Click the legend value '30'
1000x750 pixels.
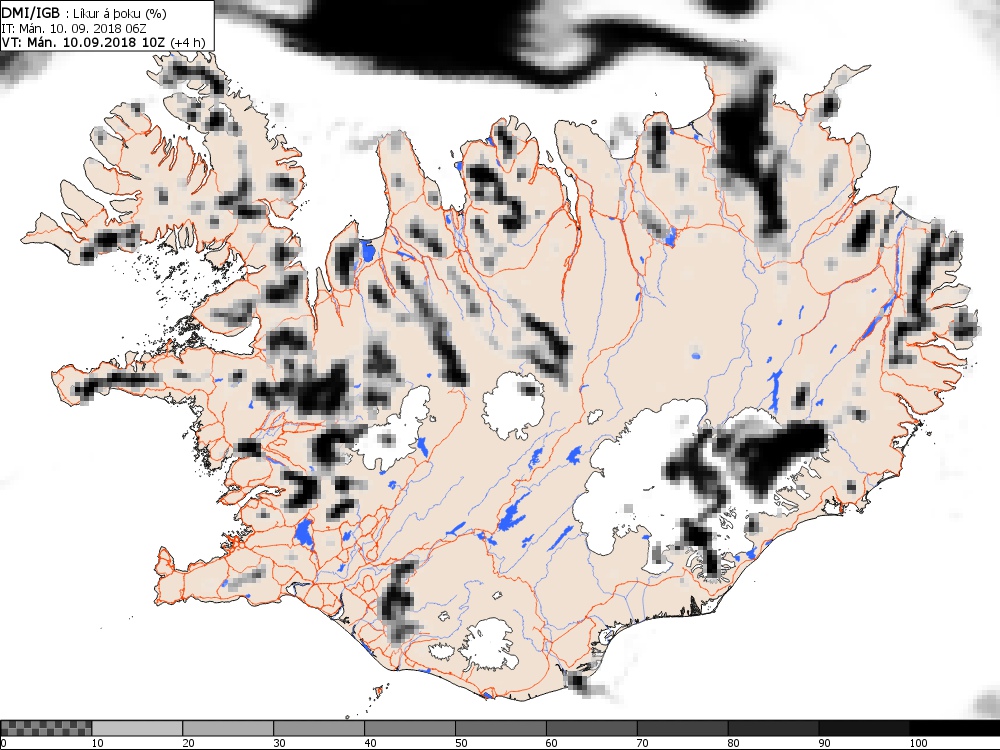[279, 743]
